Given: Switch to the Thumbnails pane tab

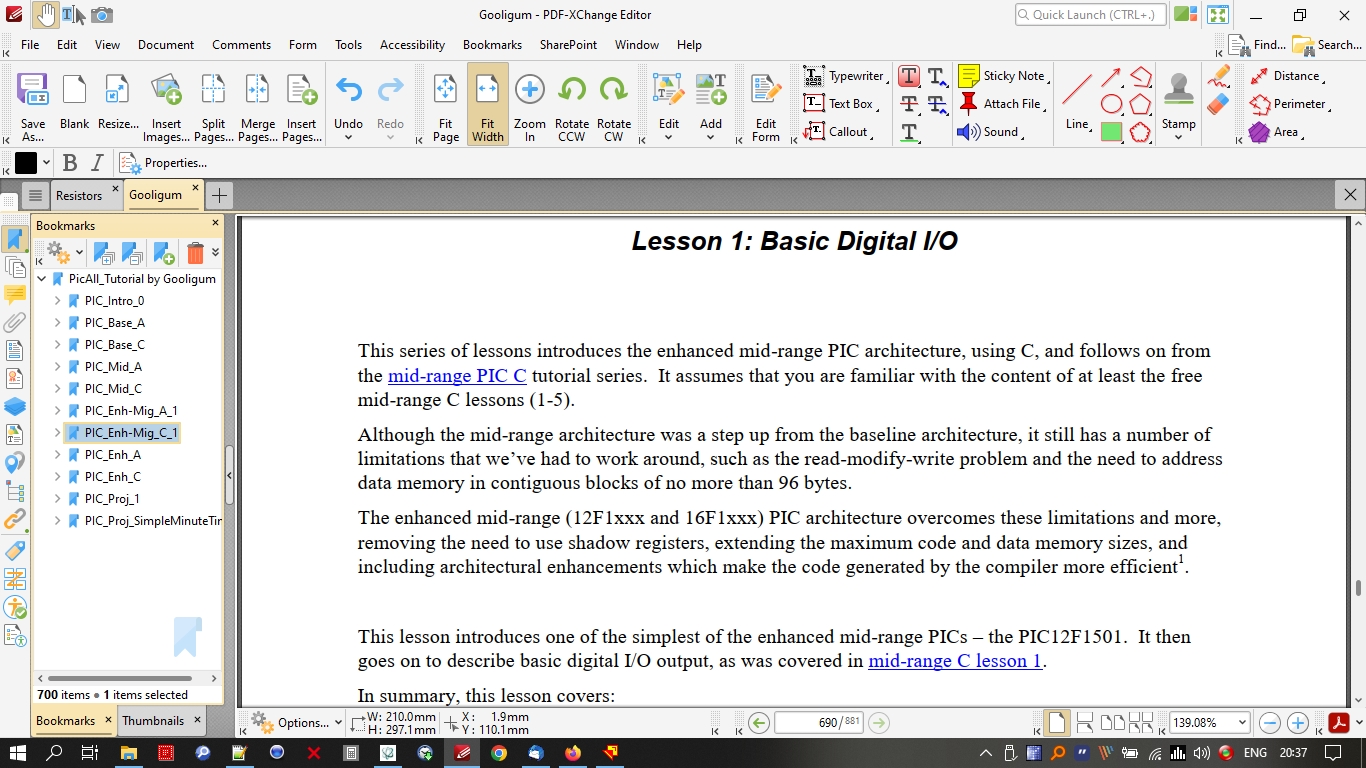Looking at the screenshot, I should [153, 720].
